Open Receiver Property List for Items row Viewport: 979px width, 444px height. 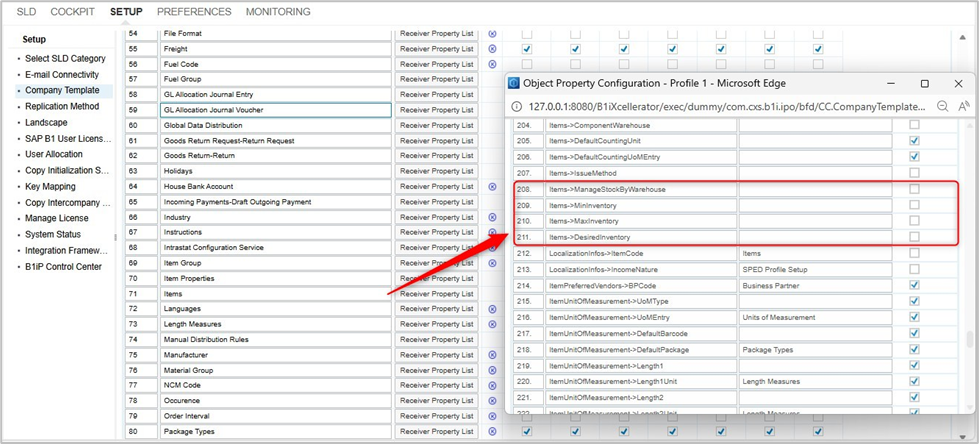point(436,294)
